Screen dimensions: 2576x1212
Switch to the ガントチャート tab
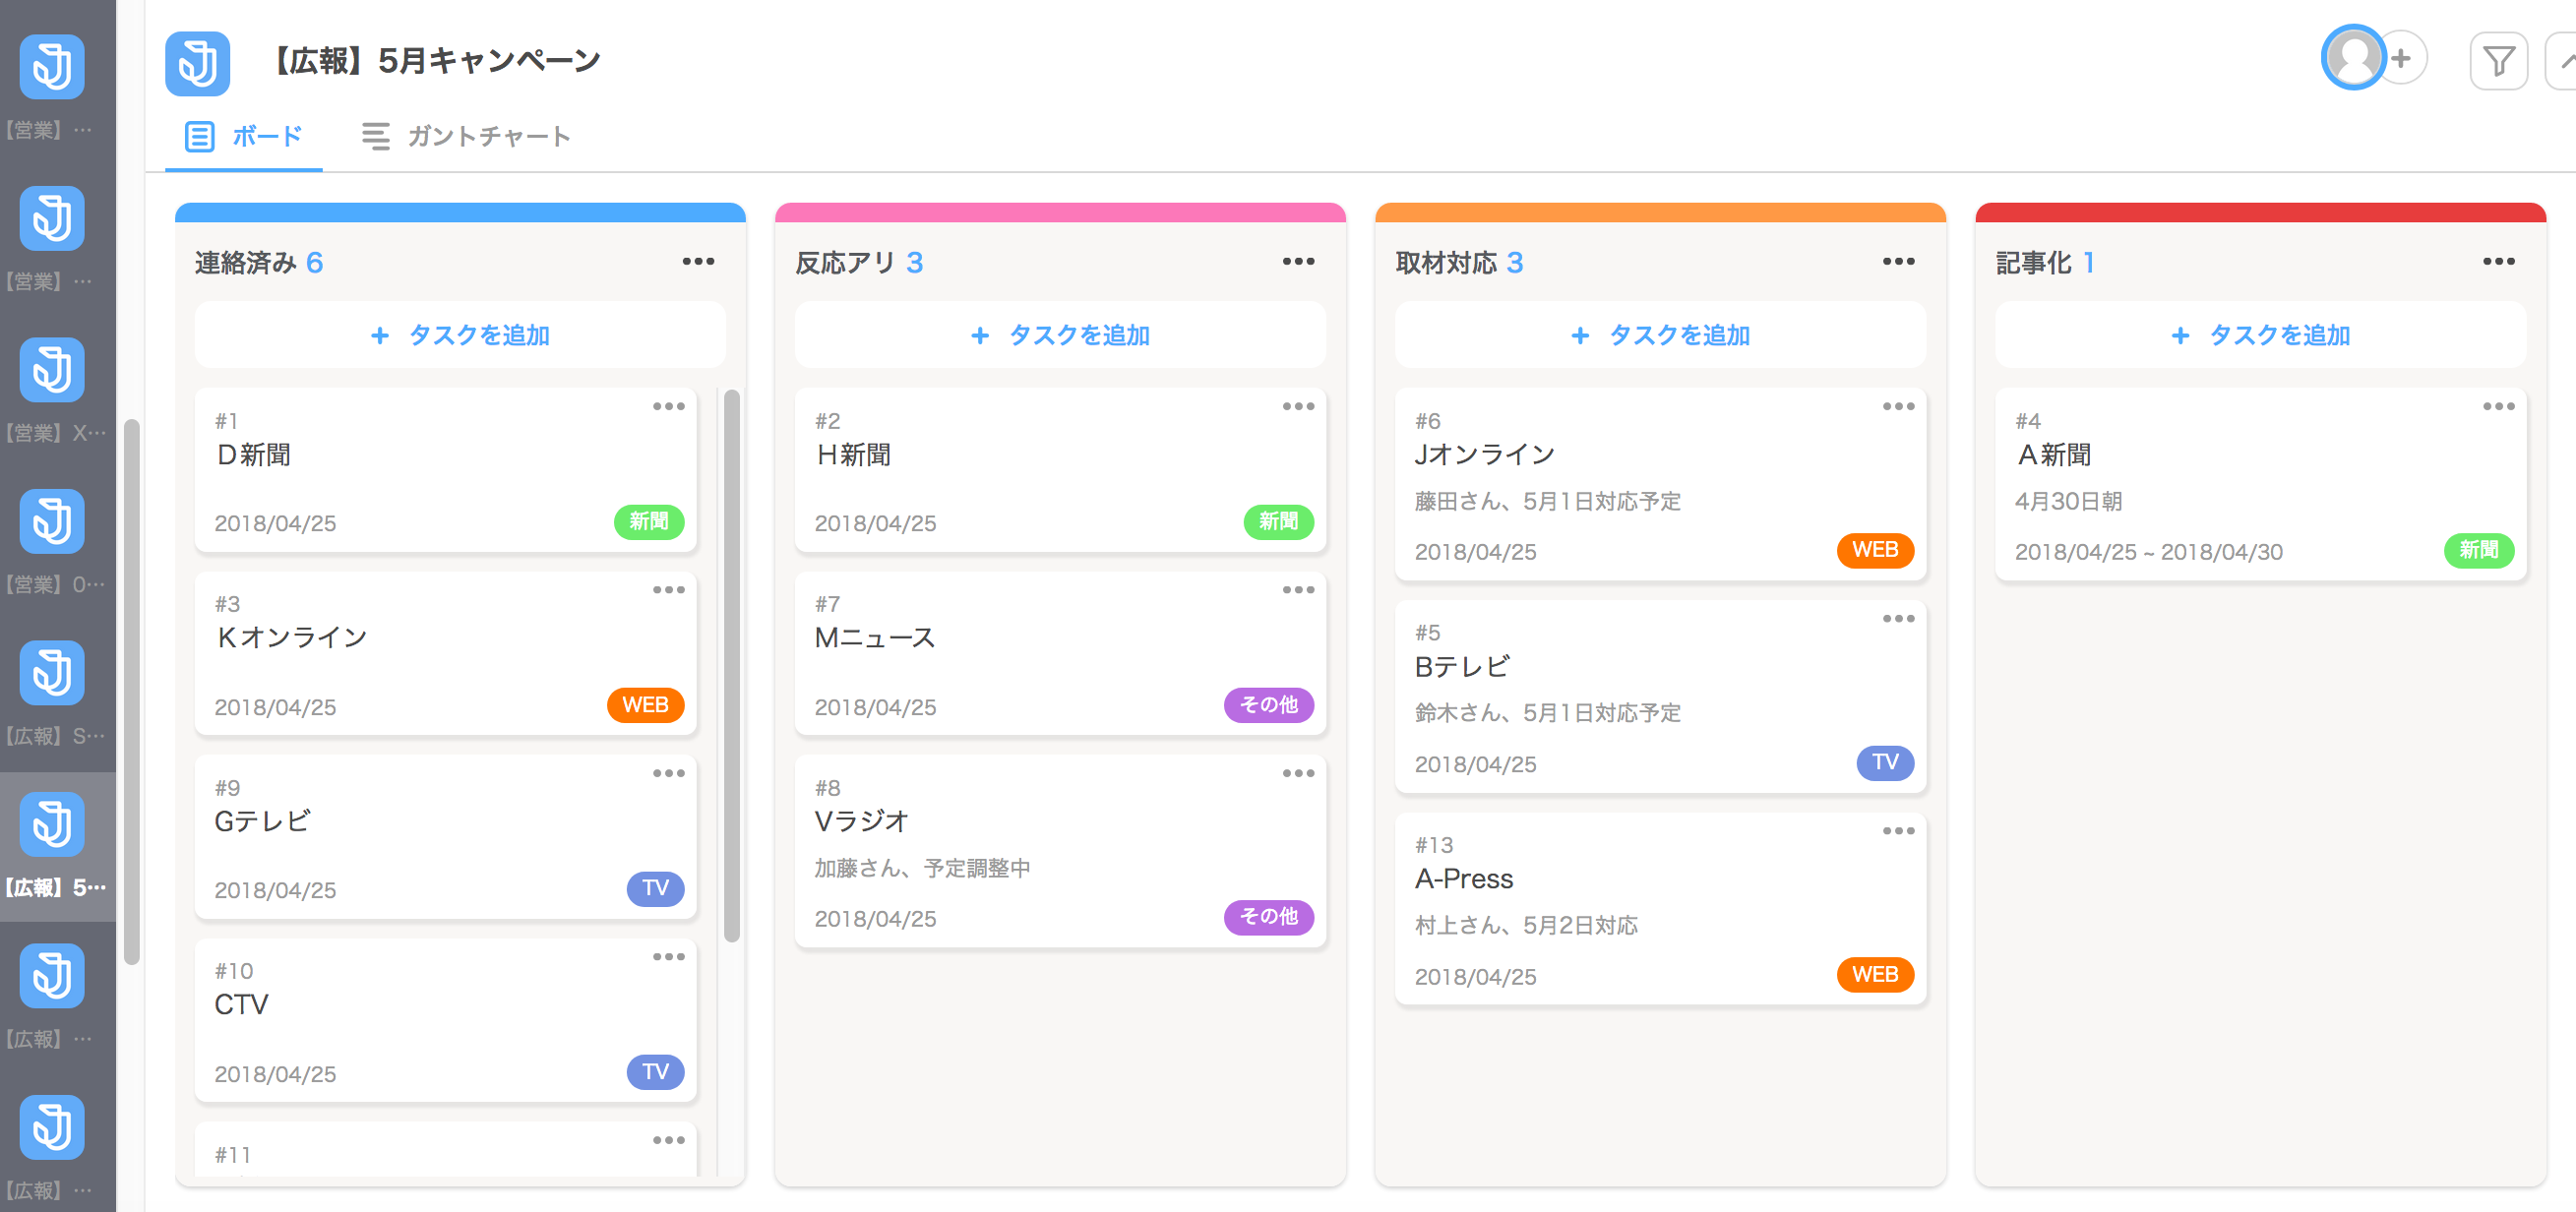(x=466, y=136)
